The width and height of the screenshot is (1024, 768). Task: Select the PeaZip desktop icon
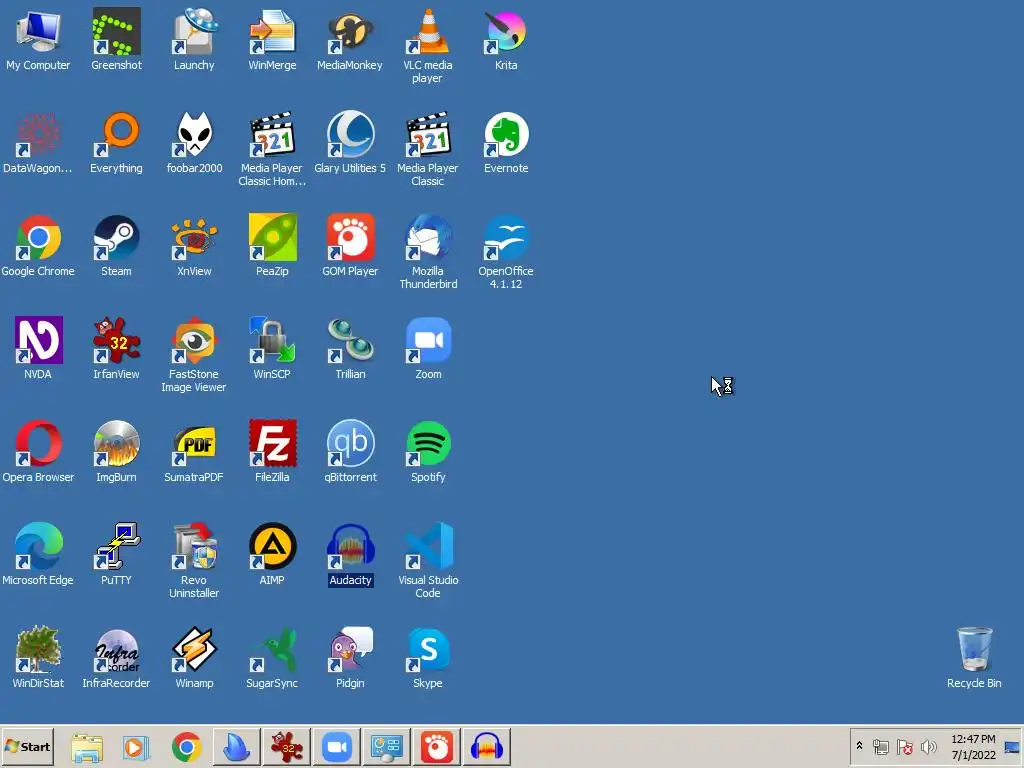pyautogui.click(x=272, y=246)
